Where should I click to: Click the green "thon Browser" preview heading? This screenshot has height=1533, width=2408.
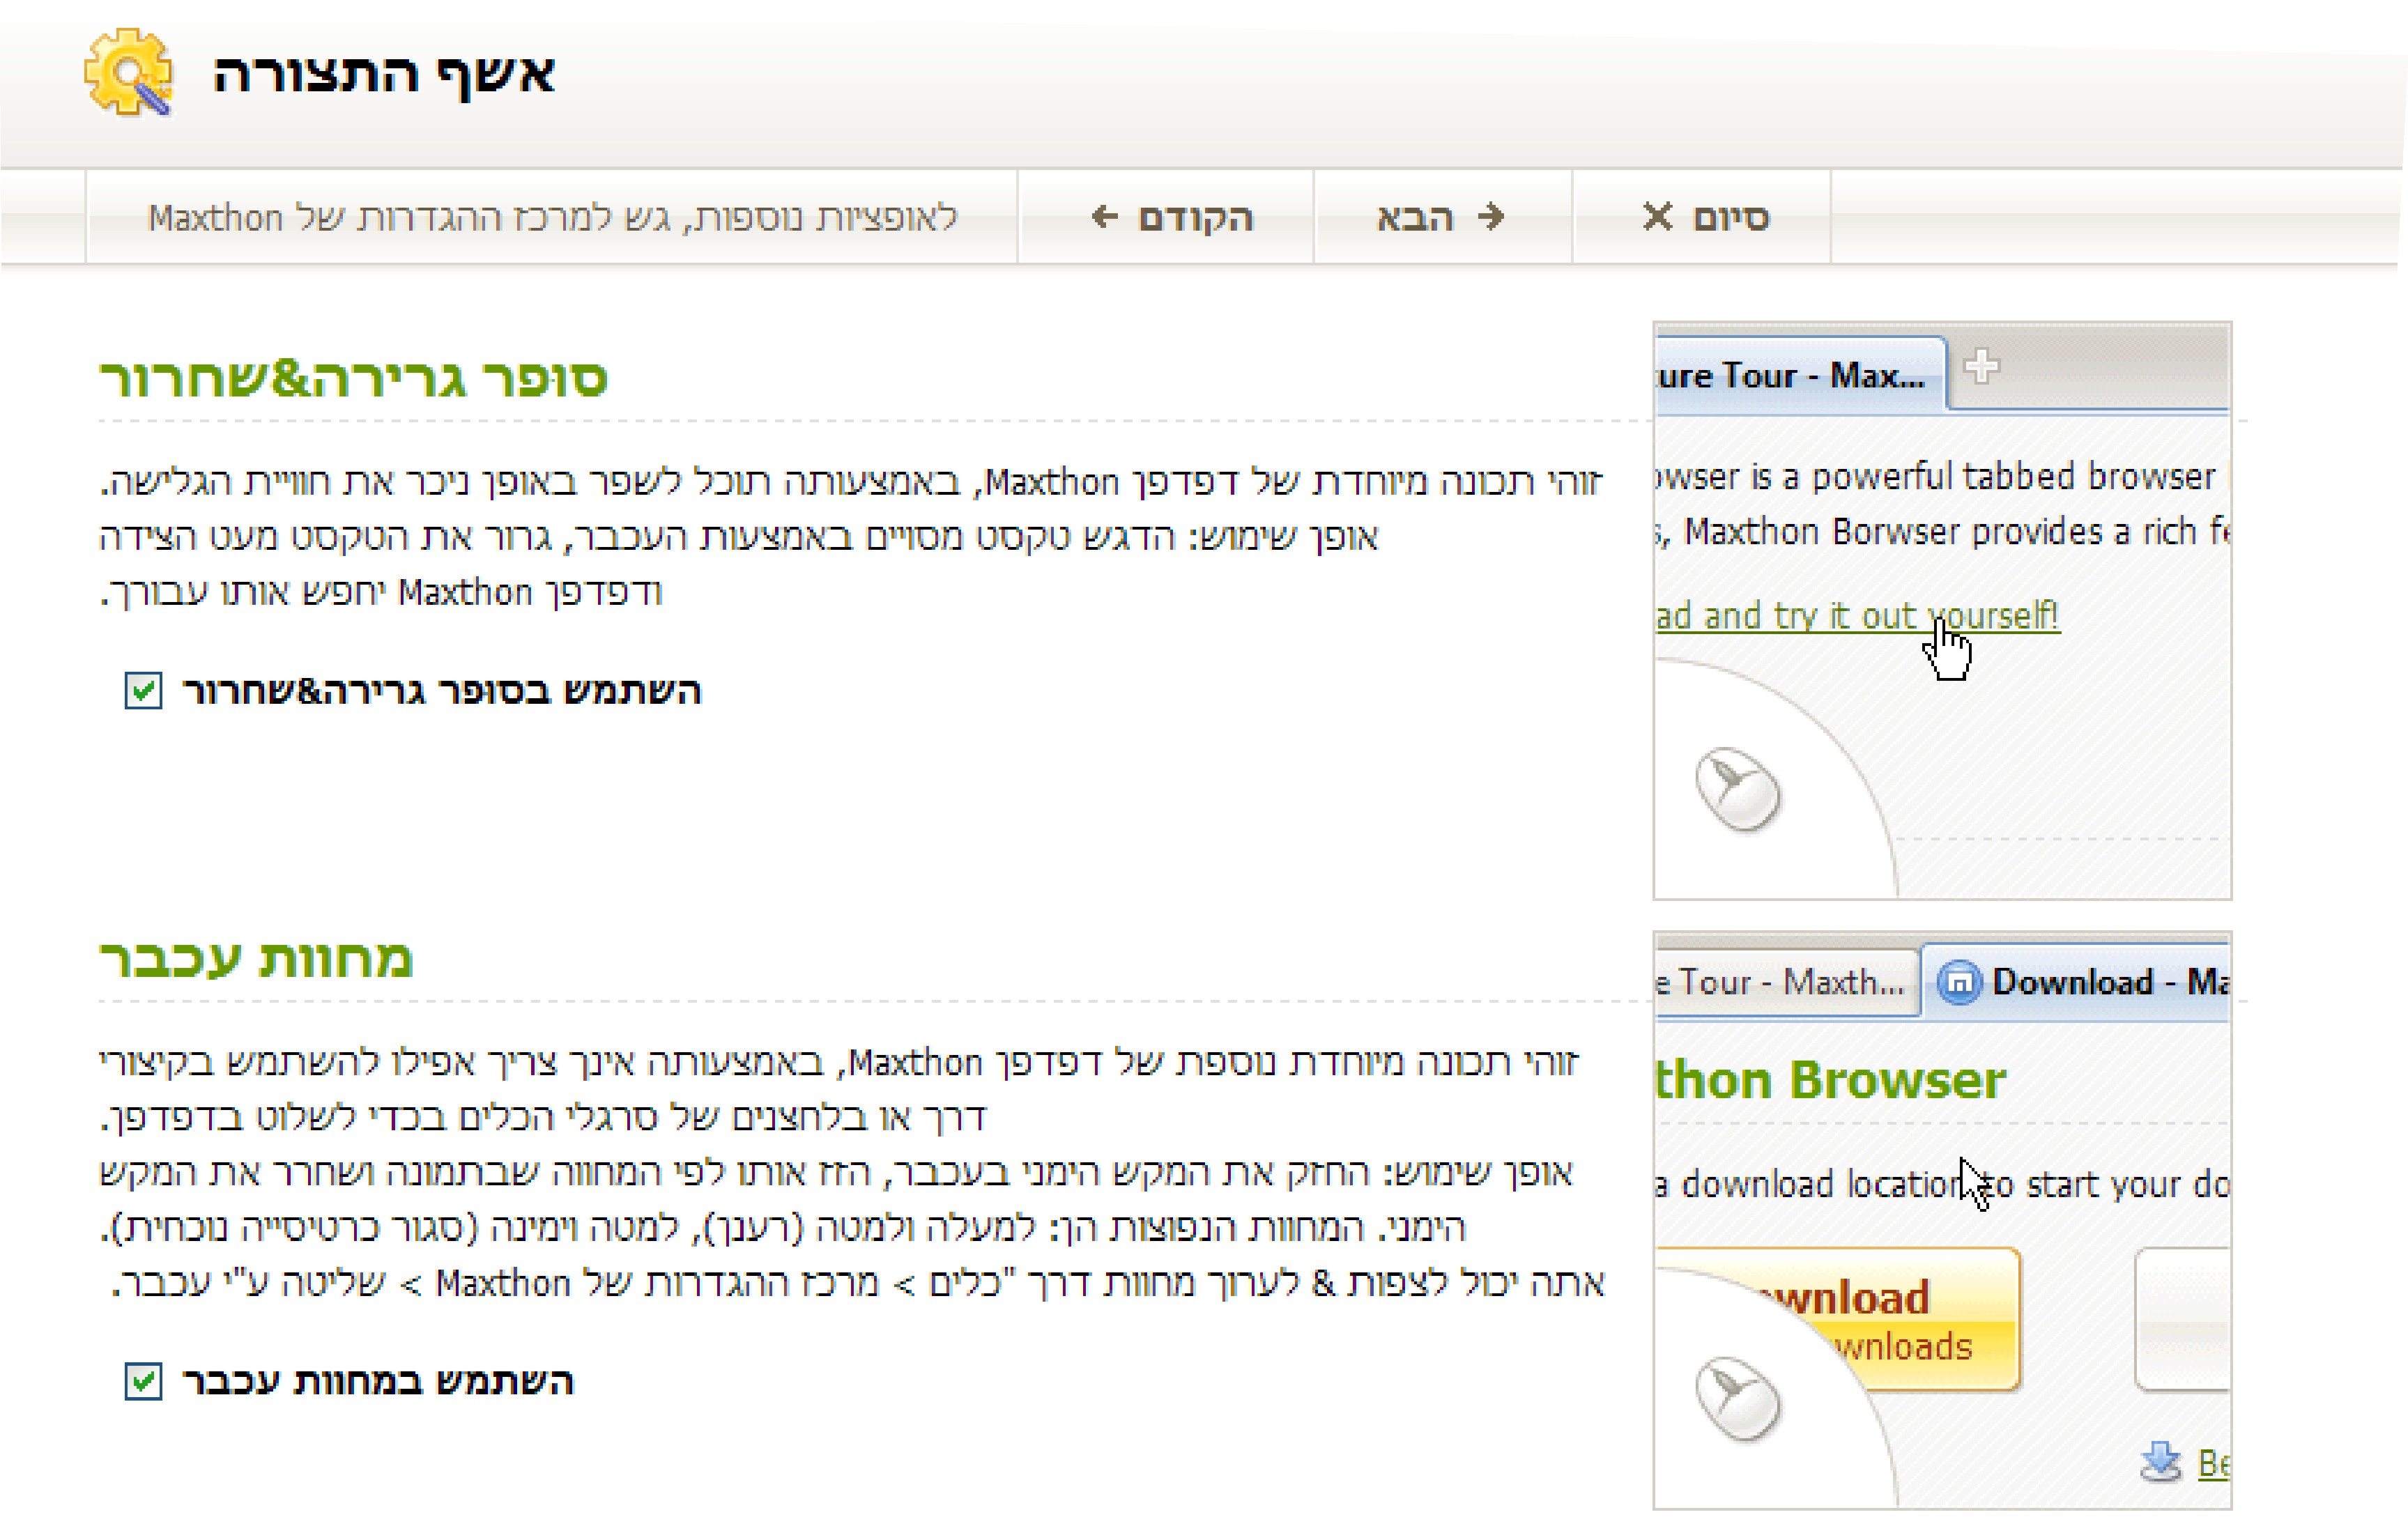(x=1830, y=1080)
